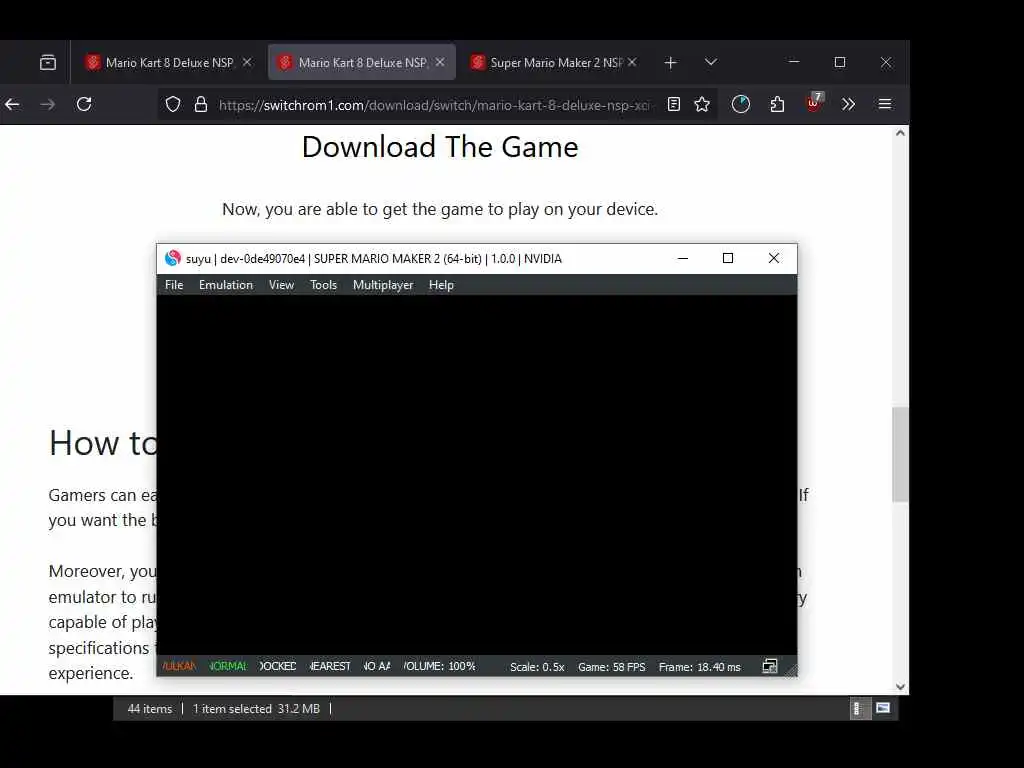Screen dimensions: 1024x768
Task: Click Game: 58 FPS status text
Action: pos(611,667)
